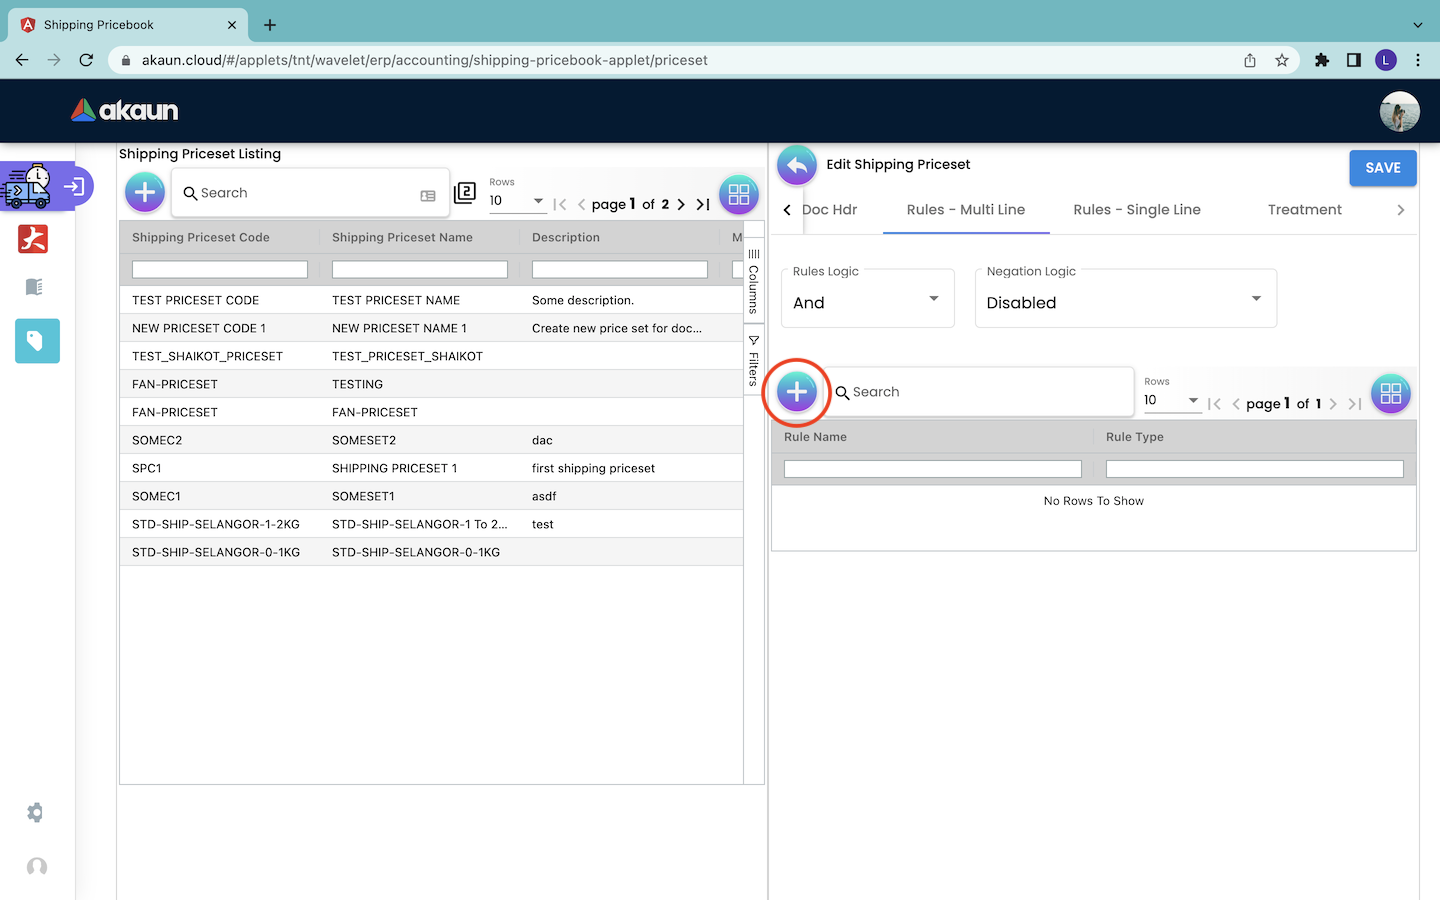Click the add button in Shipping Priceset Listing

coord(145,192)
